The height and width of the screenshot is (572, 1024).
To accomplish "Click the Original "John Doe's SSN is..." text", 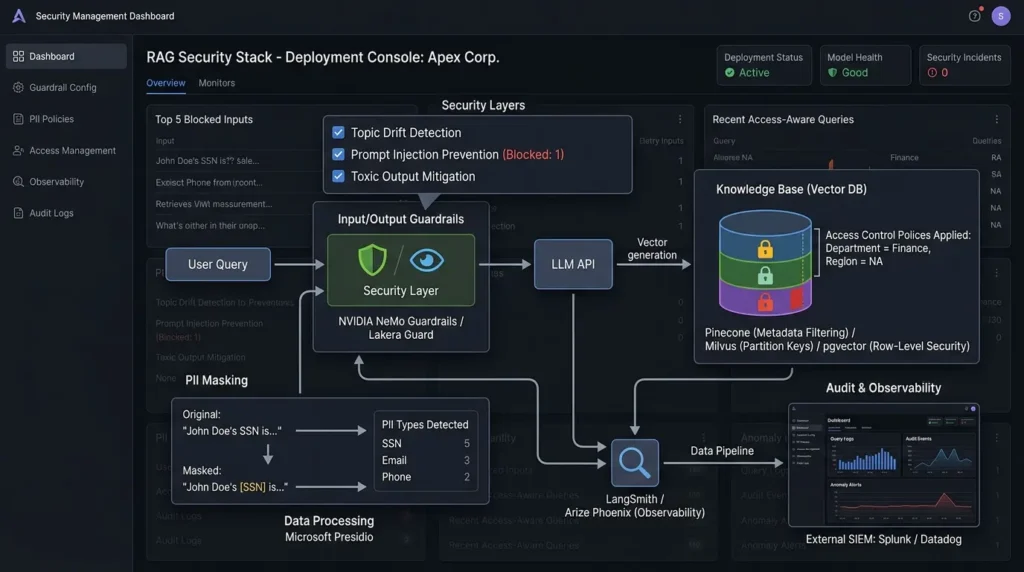I will [232, 431].
